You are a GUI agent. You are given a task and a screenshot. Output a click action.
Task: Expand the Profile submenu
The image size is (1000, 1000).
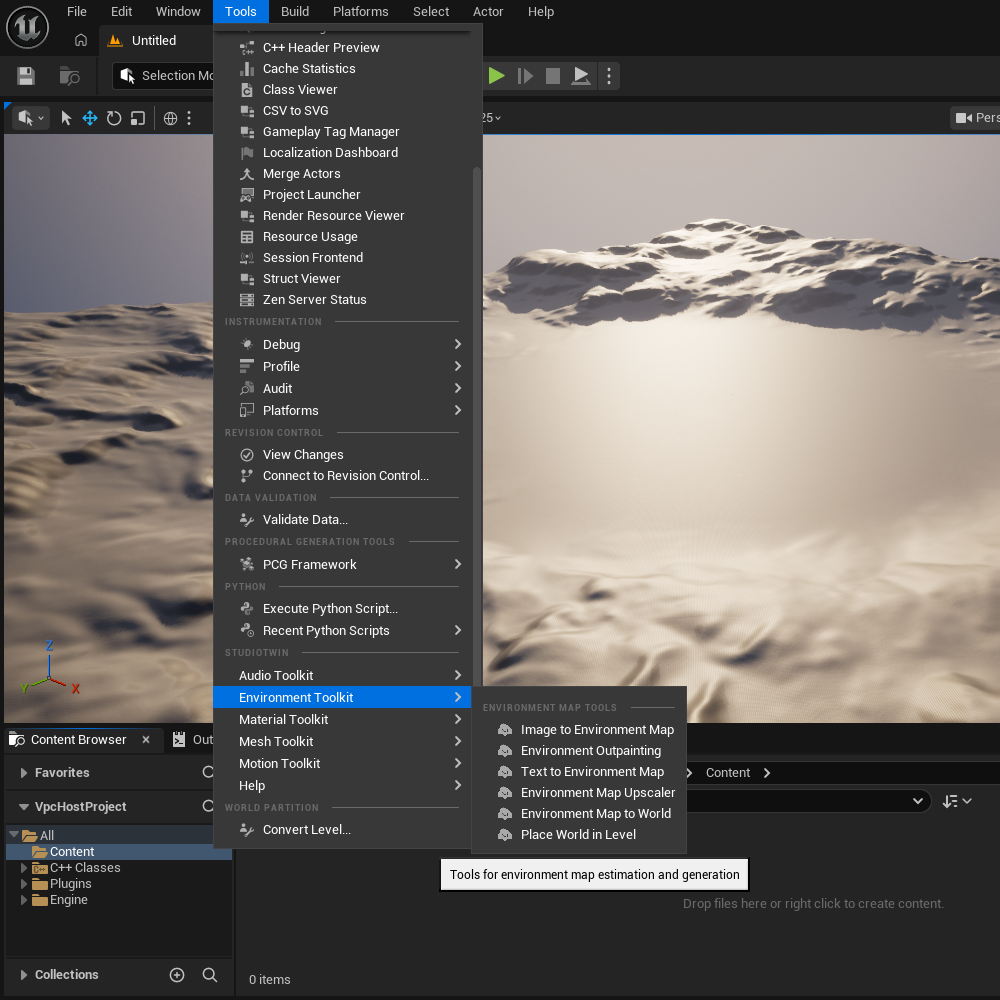(x=342, y=366)
